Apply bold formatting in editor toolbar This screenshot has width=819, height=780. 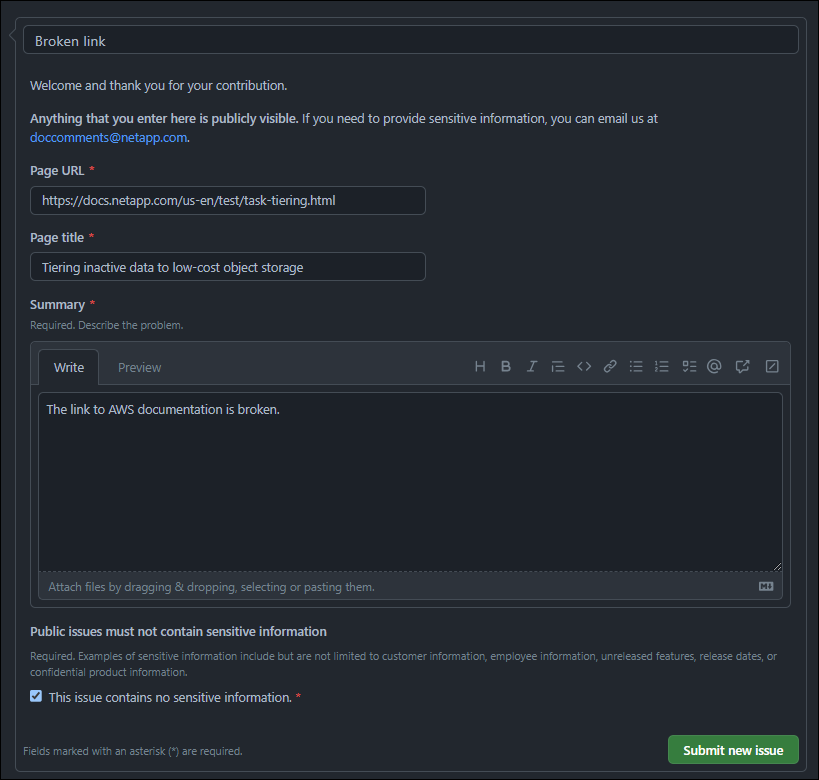pyautogui.click(x=506, y=367)
